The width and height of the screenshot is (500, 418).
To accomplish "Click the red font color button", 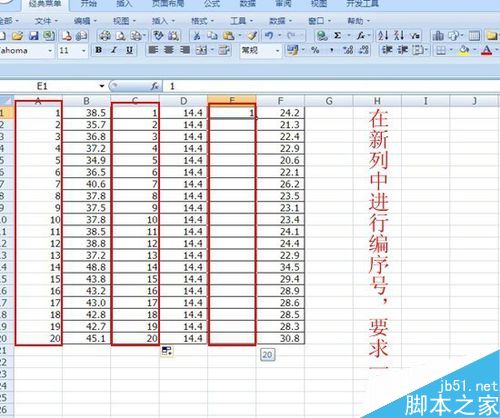I will click(x=487, y=51).
